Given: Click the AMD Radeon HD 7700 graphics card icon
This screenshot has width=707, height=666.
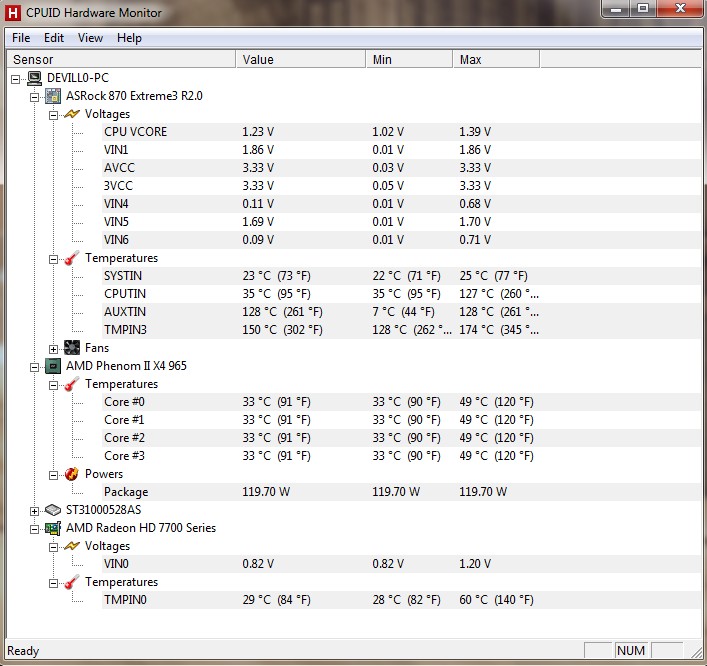Looking at the screenshot, I should click(x=53, y=528).
